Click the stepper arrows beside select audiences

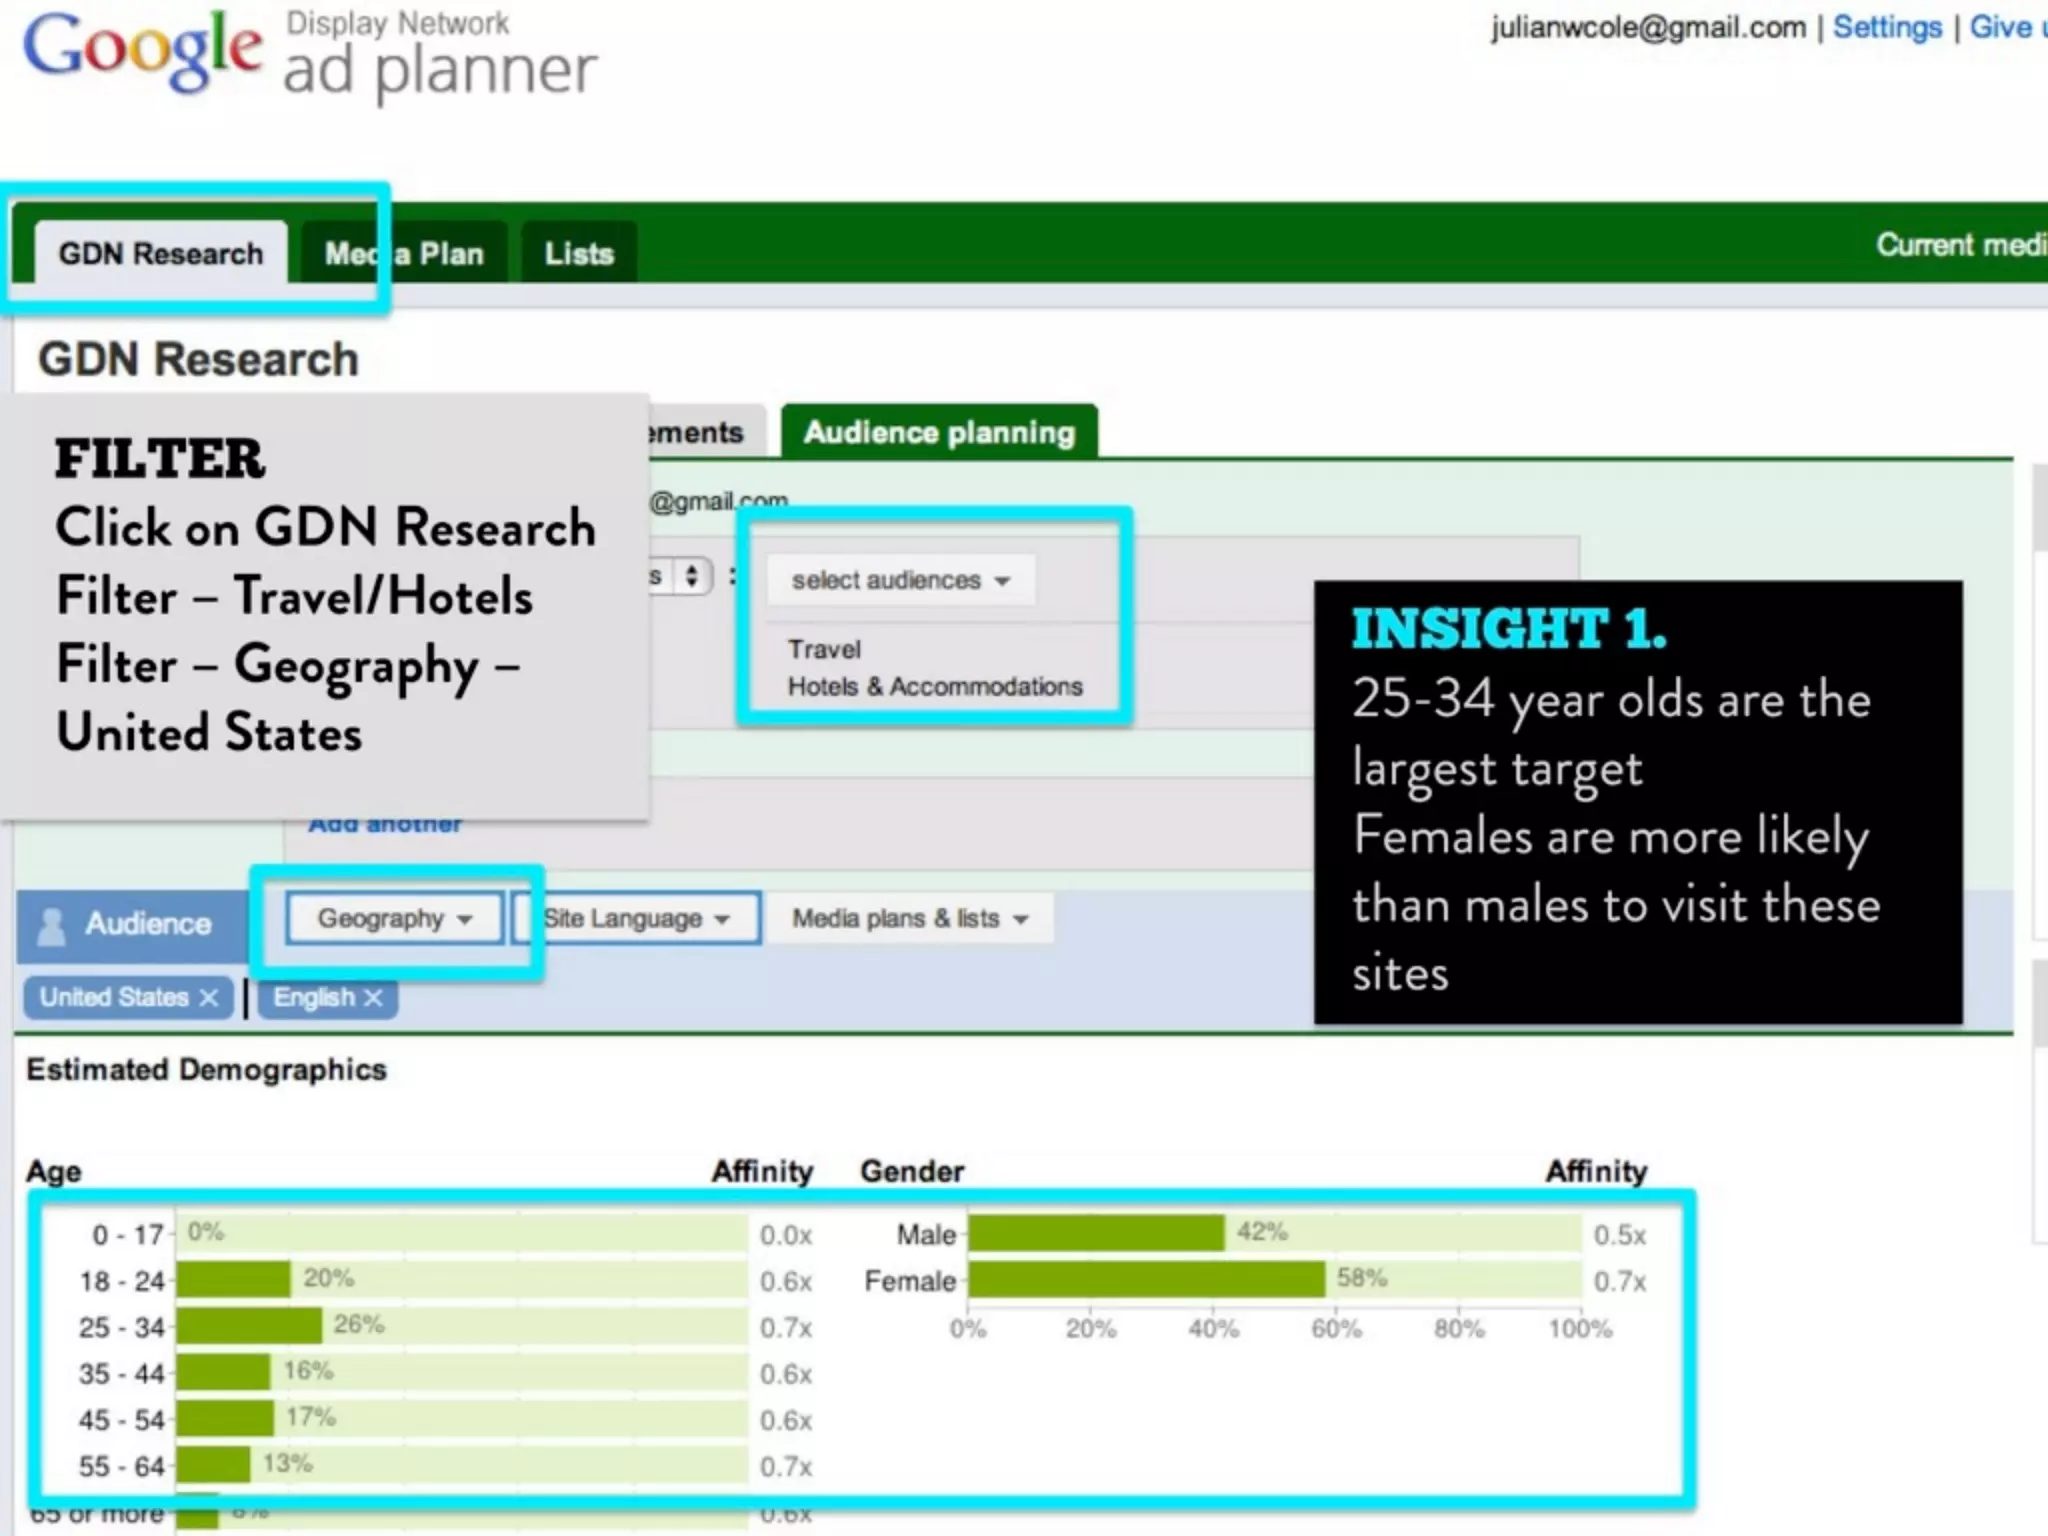pos(690,577)
